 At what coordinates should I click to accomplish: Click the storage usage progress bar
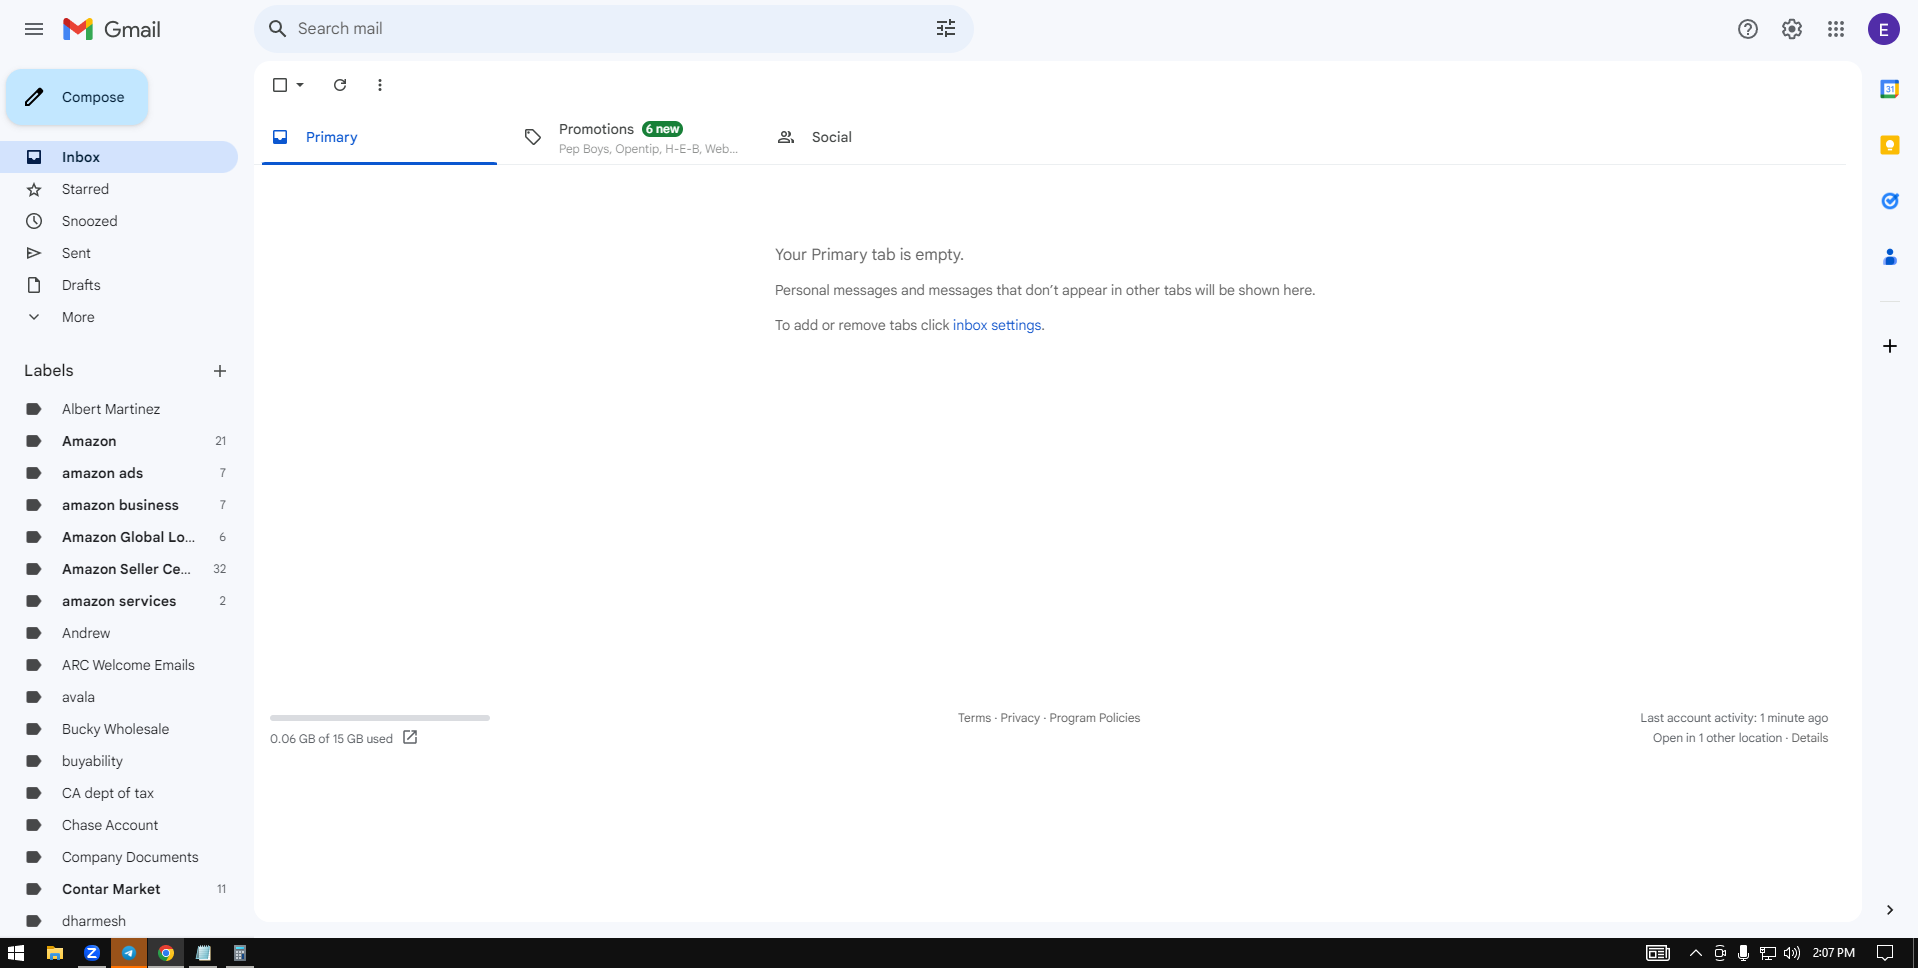380,718
